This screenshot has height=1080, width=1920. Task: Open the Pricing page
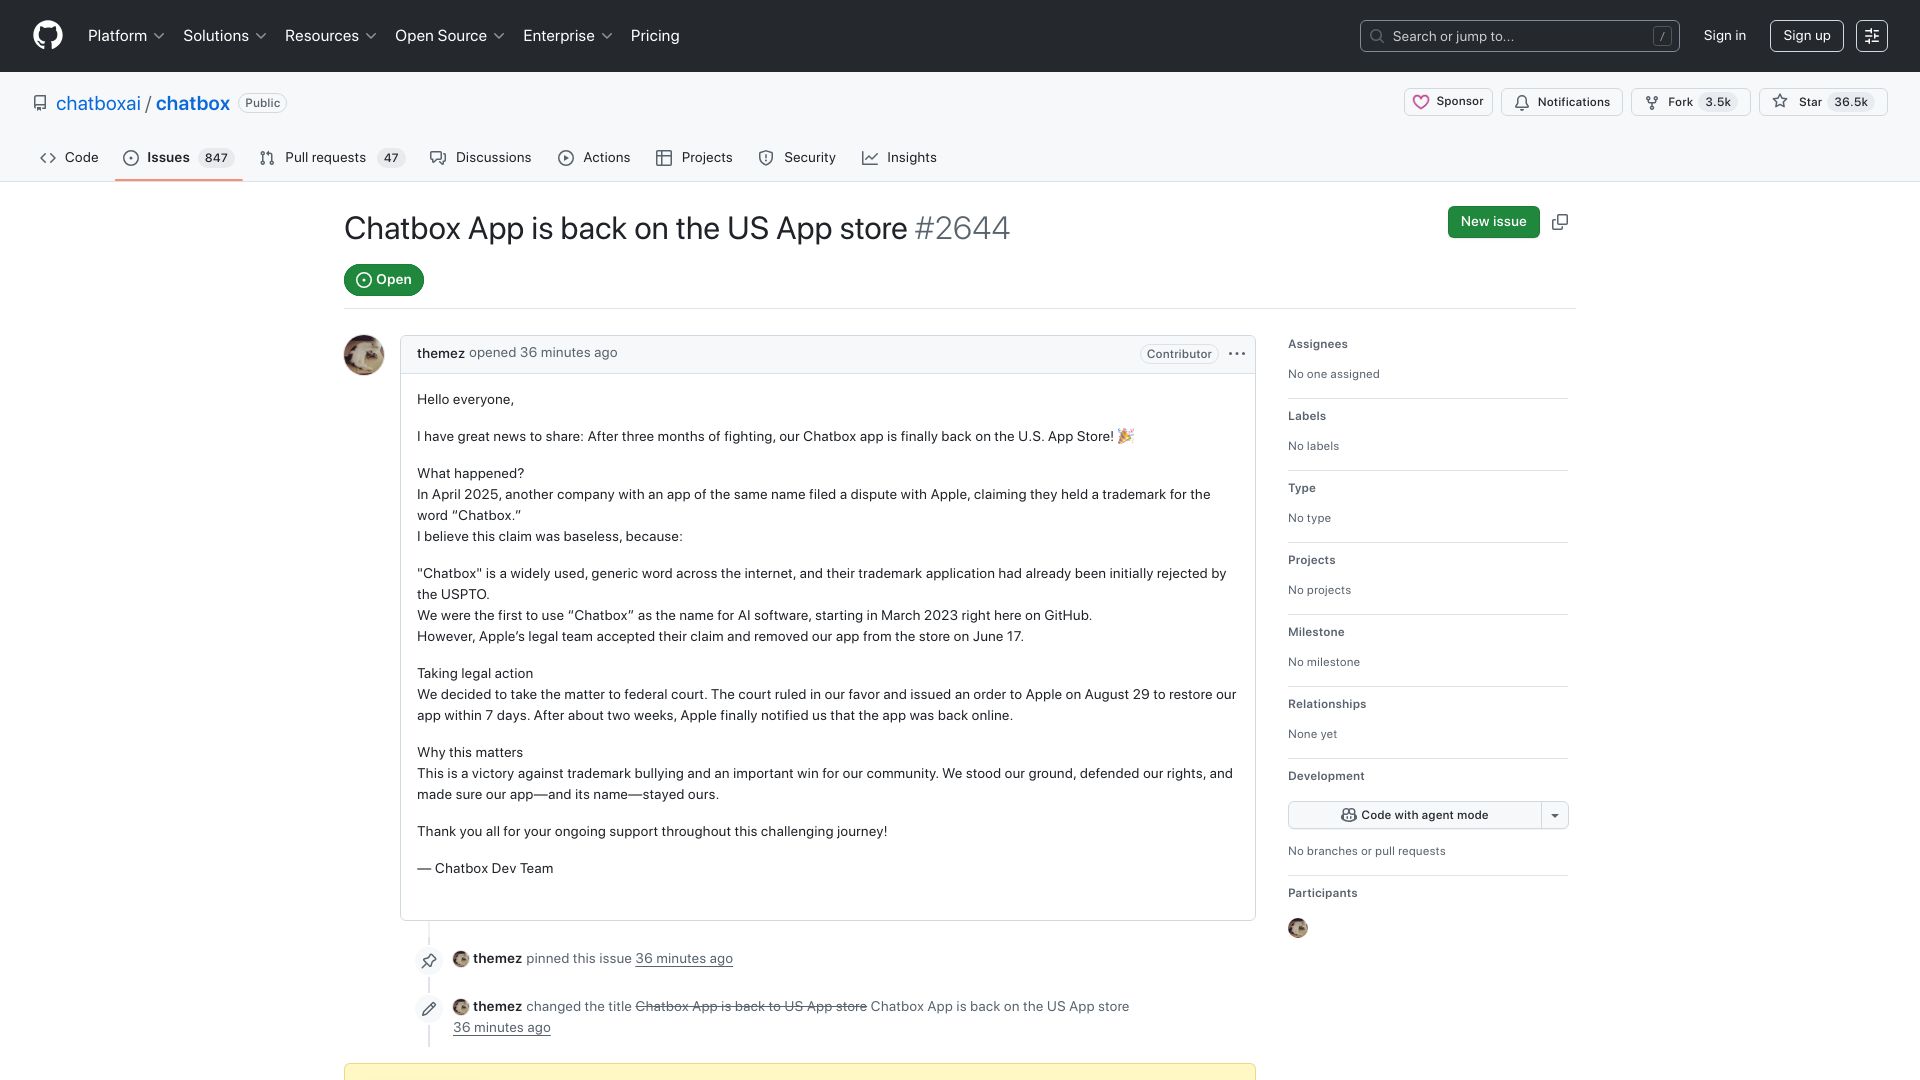(x=655, y=36)
